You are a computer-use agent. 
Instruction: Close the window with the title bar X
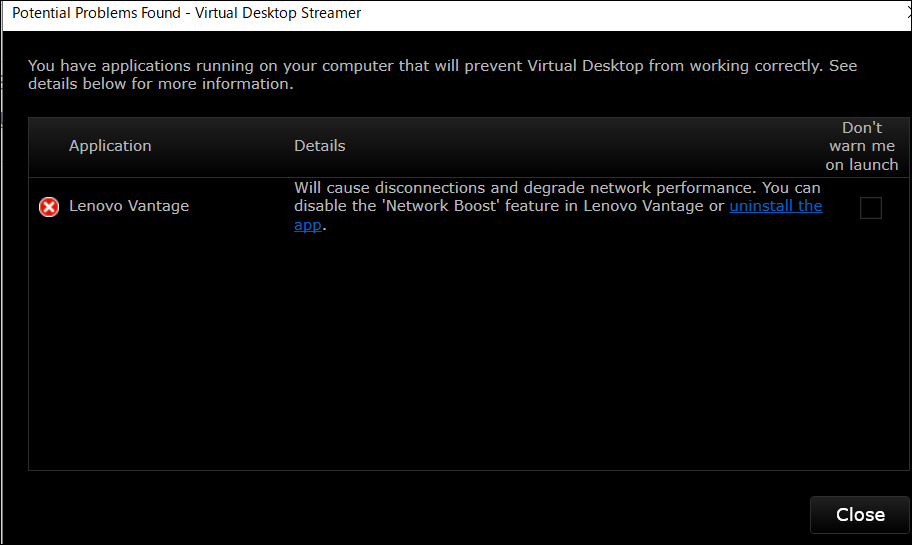909,14
